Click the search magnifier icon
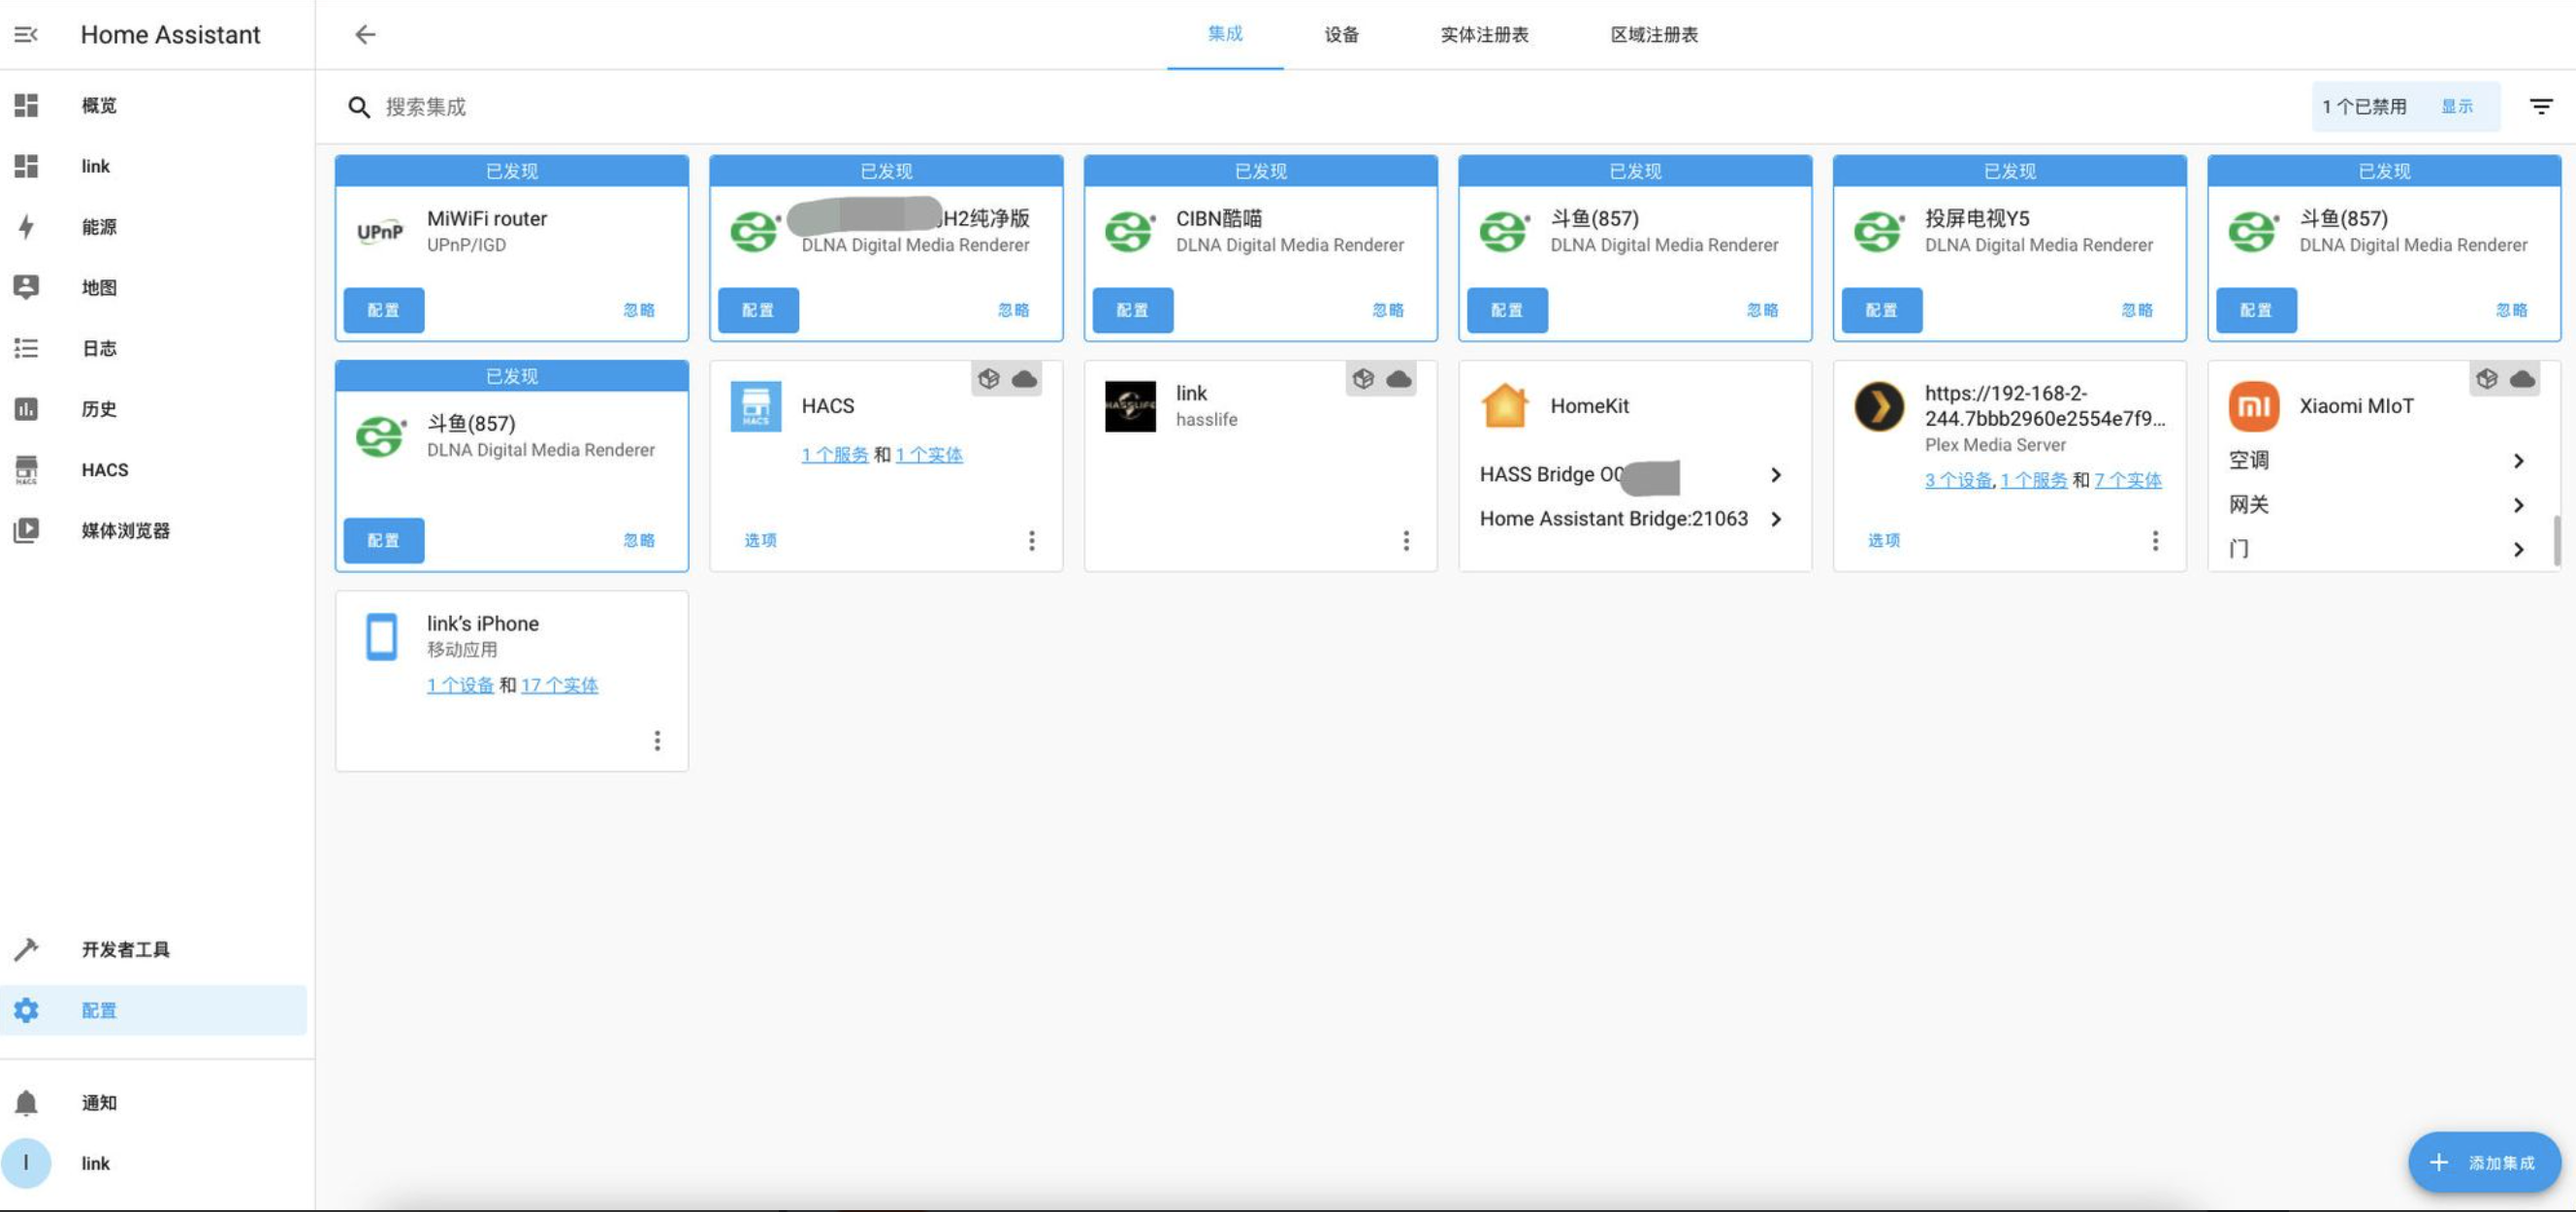 tap(359, 107)
